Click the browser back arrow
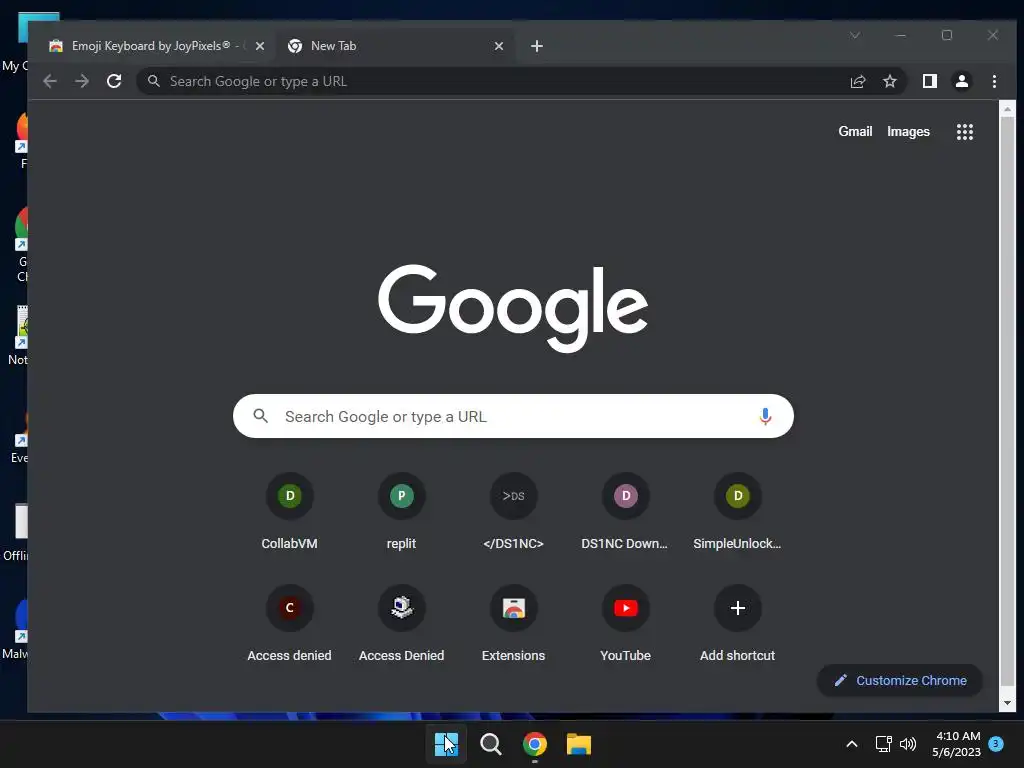Screen dimensions: 1024x768 click(50, 81)
